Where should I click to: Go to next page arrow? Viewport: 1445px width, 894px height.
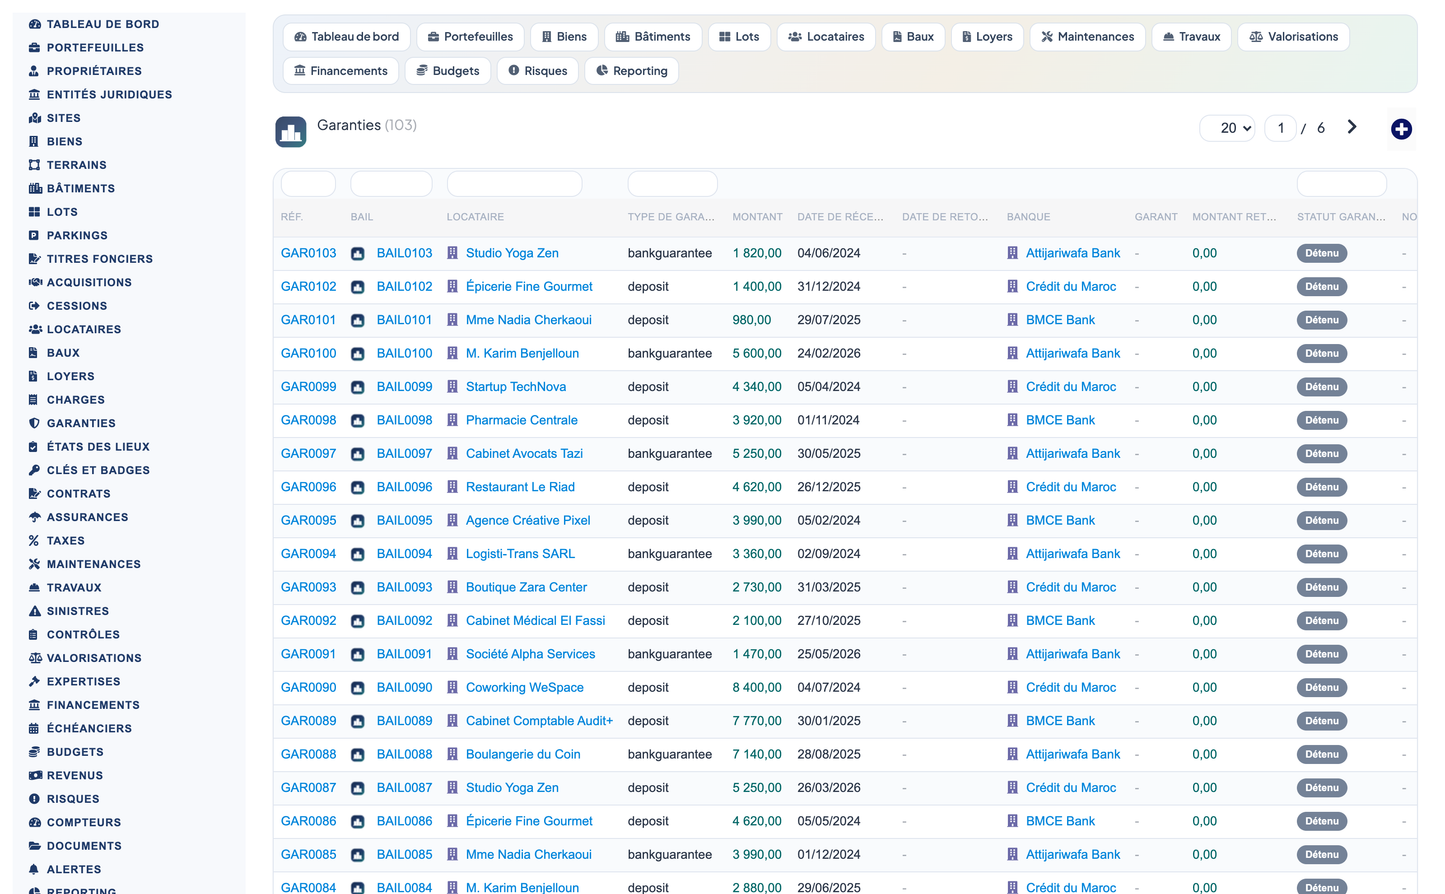1352,127
